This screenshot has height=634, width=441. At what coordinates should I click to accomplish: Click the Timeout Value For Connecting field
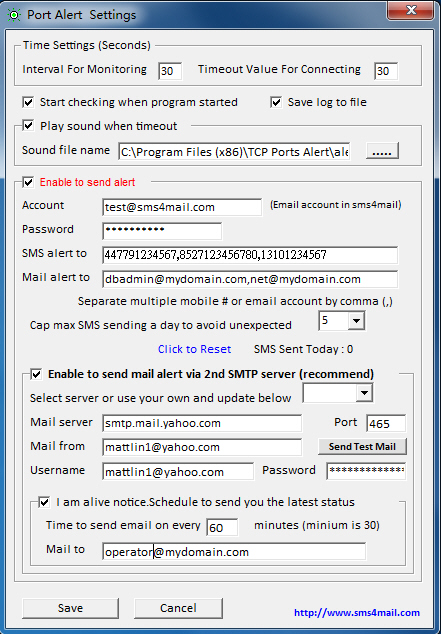coord(386,71)
